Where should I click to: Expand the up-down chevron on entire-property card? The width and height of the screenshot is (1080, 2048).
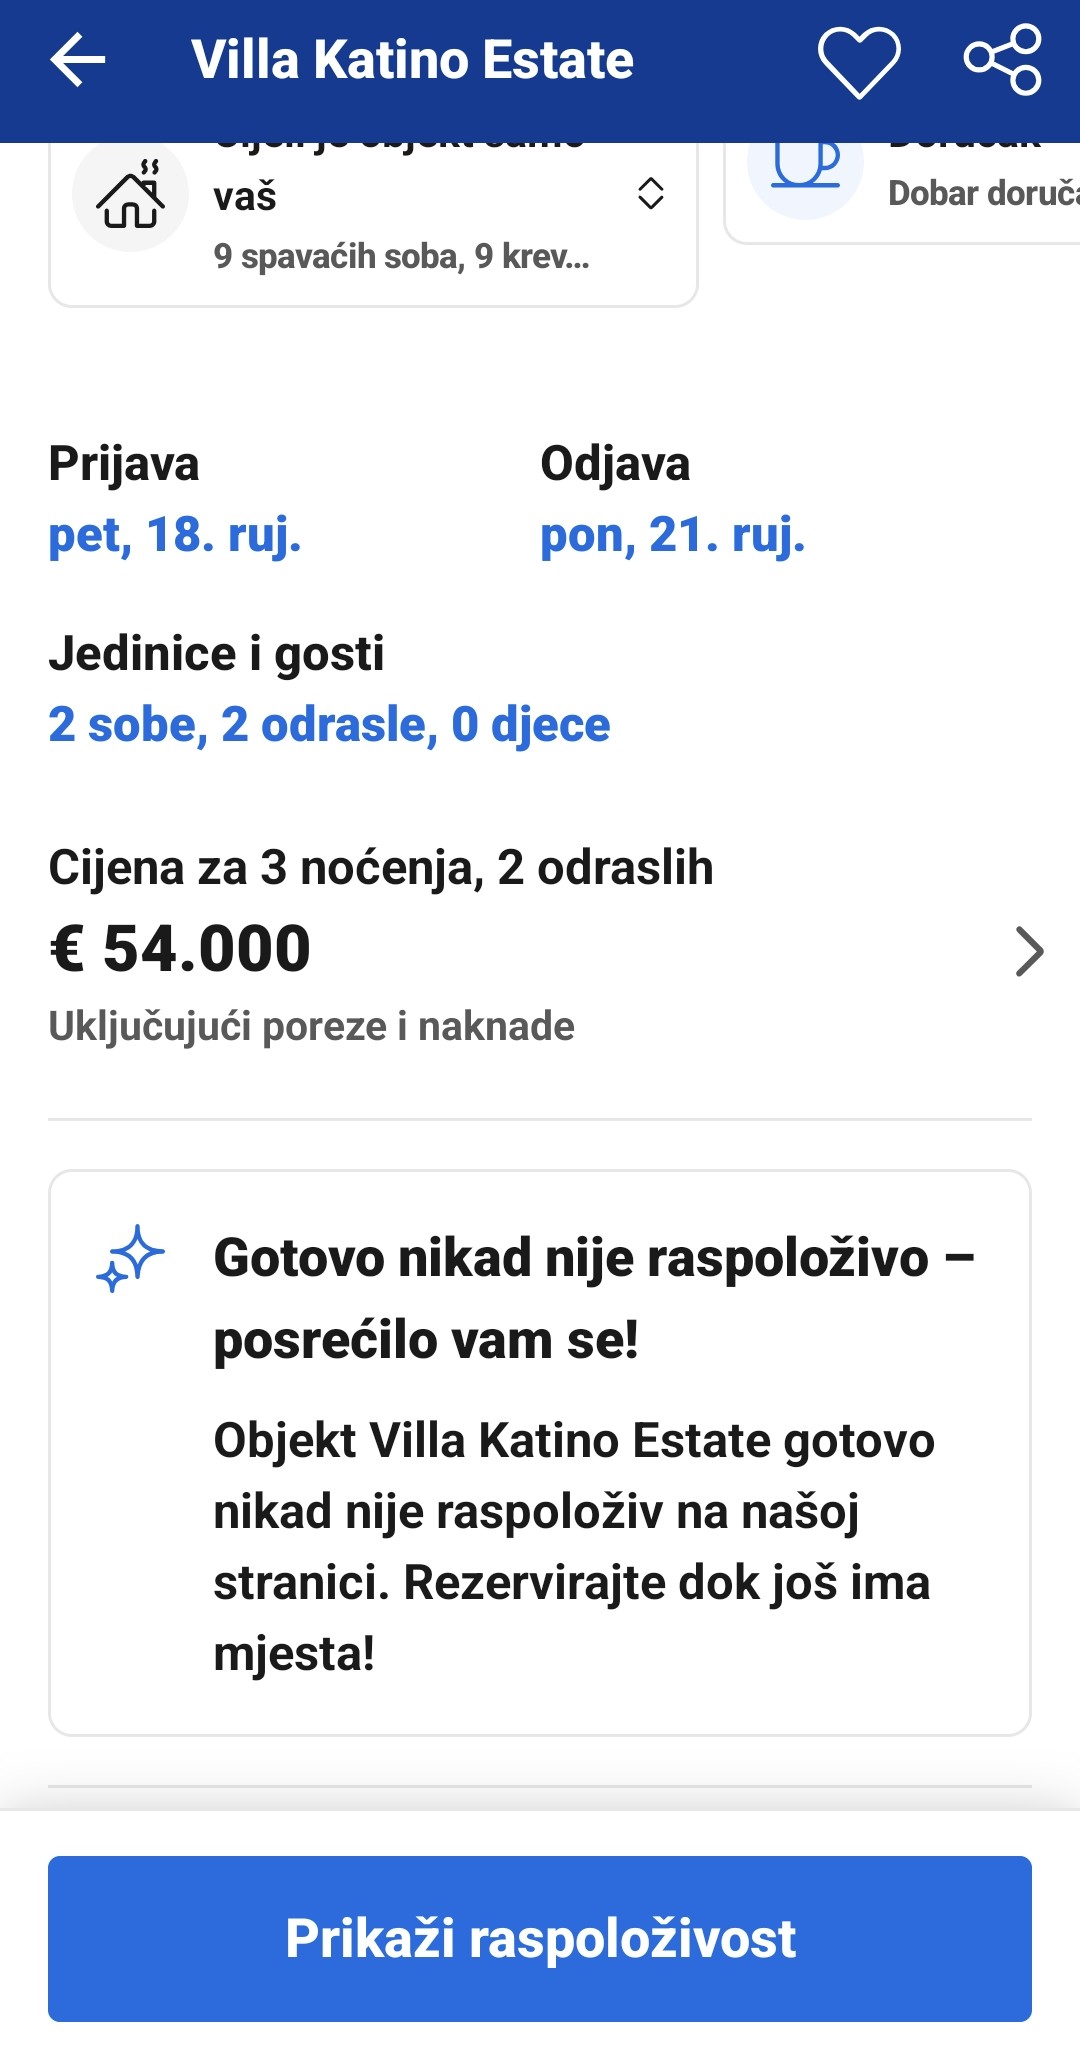(x=651, y=193)
